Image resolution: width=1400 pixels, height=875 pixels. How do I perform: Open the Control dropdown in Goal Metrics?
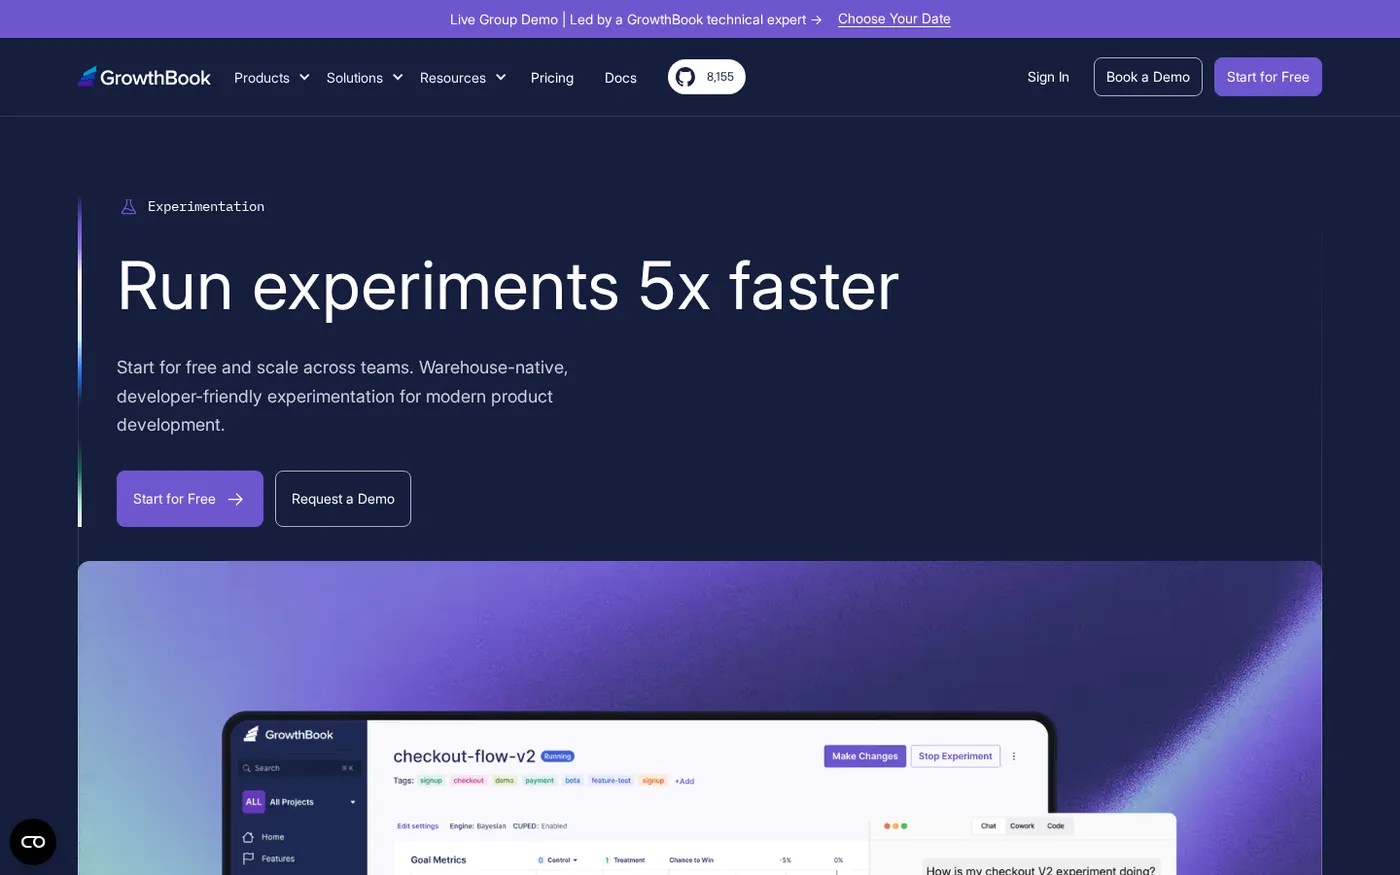pyautogui.click(x=558, y=860)
